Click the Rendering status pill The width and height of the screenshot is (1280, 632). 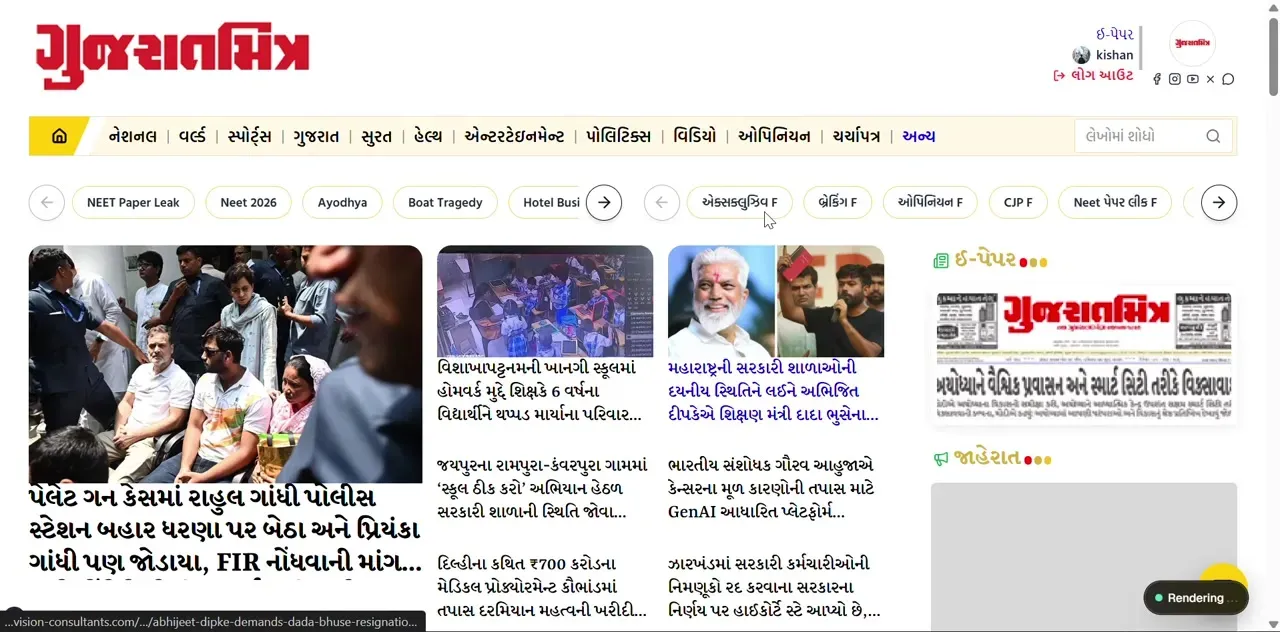coord(1196,598)
